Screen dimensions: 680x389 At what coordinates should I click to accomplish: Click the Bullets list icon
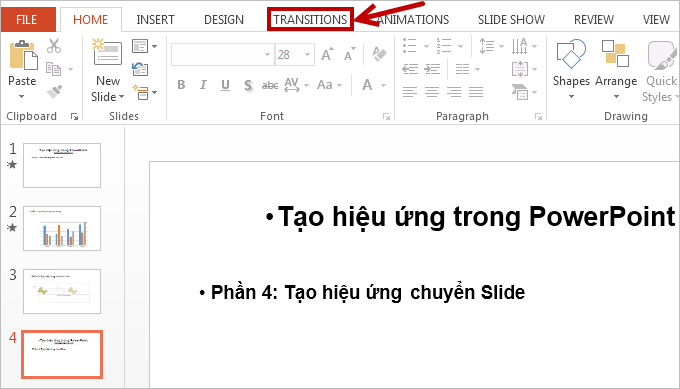tap(410, 46)
